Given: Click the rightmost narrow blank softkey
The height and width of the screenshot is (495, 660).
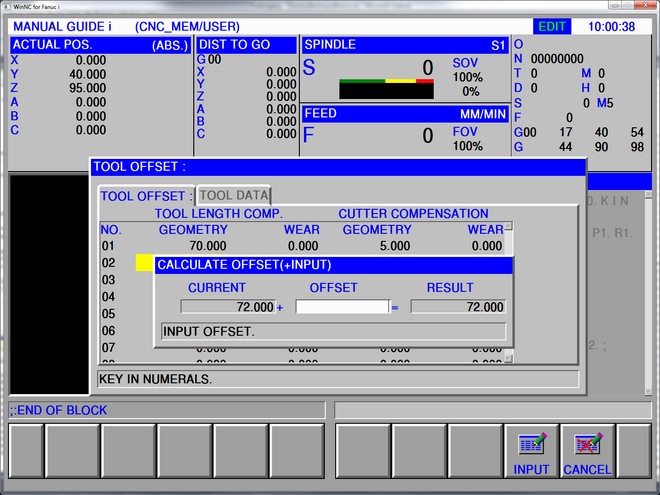Looking at the screenshot, I should pyautogui.click(x=634, y=450).
